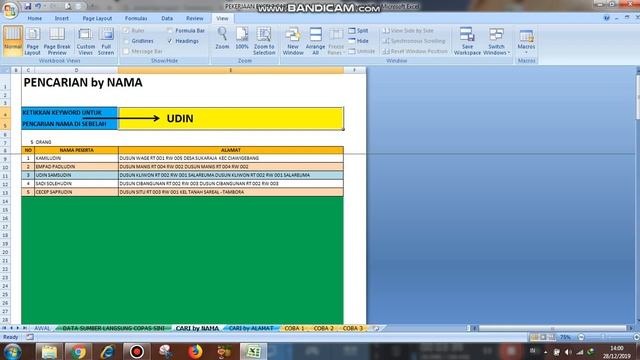The height and width of the screenshot is (360, 640).
Task: Open Page Break Preview
Action: tap(57, 41)
